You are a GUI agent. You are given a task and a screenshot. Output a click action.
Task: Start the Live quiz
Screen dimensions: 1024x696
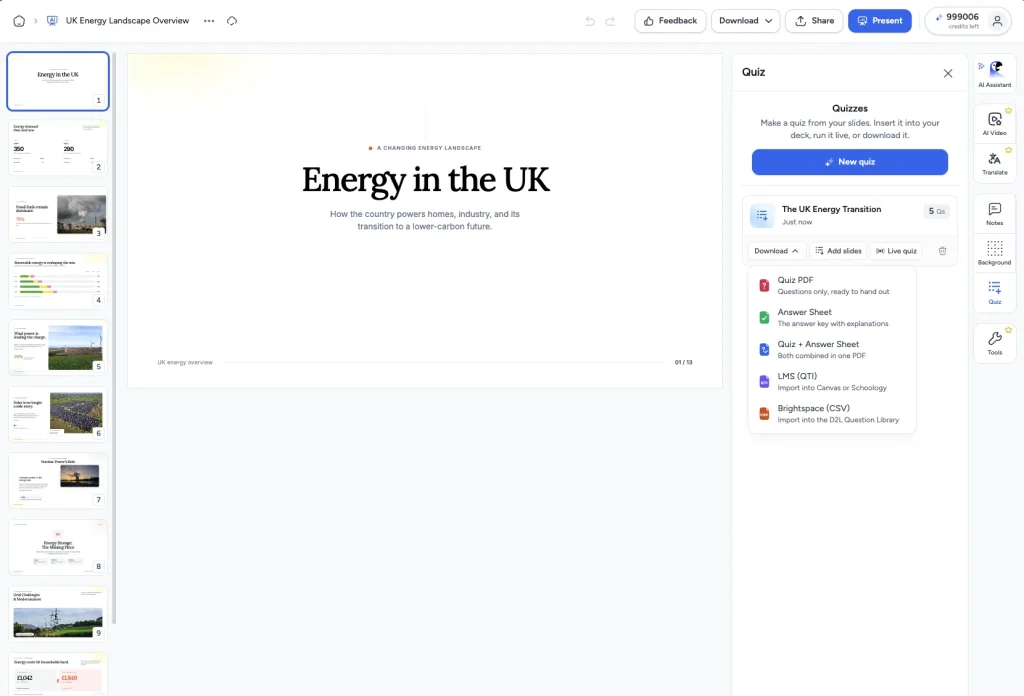(896, 251)
